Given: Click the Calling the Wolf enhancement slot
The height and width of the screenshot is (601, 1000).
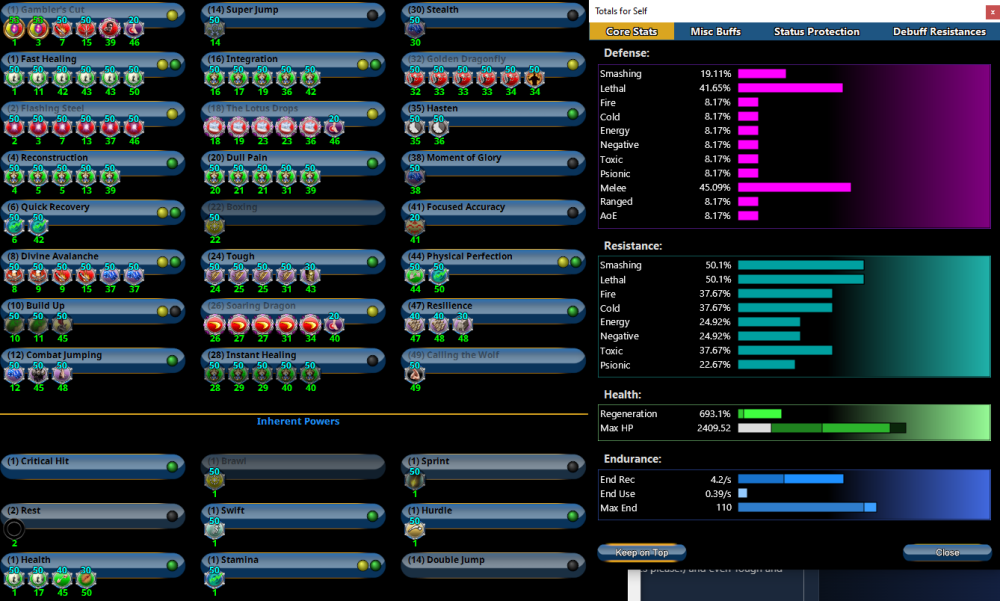Looking at the screenshot, I should [x=414, y=375].
